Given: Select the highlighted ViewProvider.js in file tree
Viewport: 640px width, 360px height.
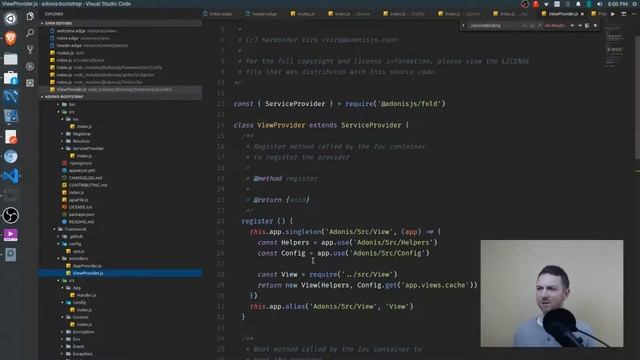Looking at the screenshot, I should click(120, 273).
